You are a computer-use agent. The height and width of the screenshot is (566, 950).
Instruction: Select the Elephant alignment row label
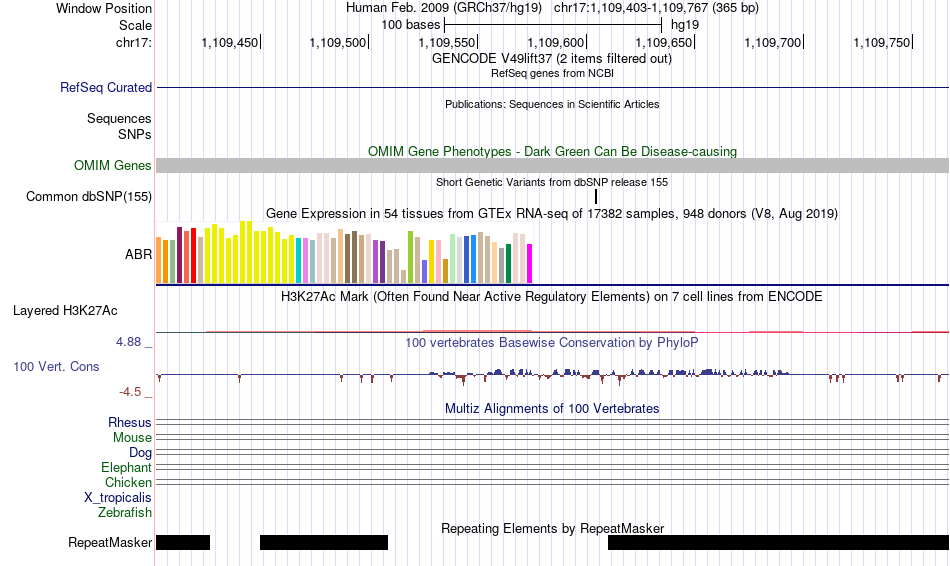(127, 467)
